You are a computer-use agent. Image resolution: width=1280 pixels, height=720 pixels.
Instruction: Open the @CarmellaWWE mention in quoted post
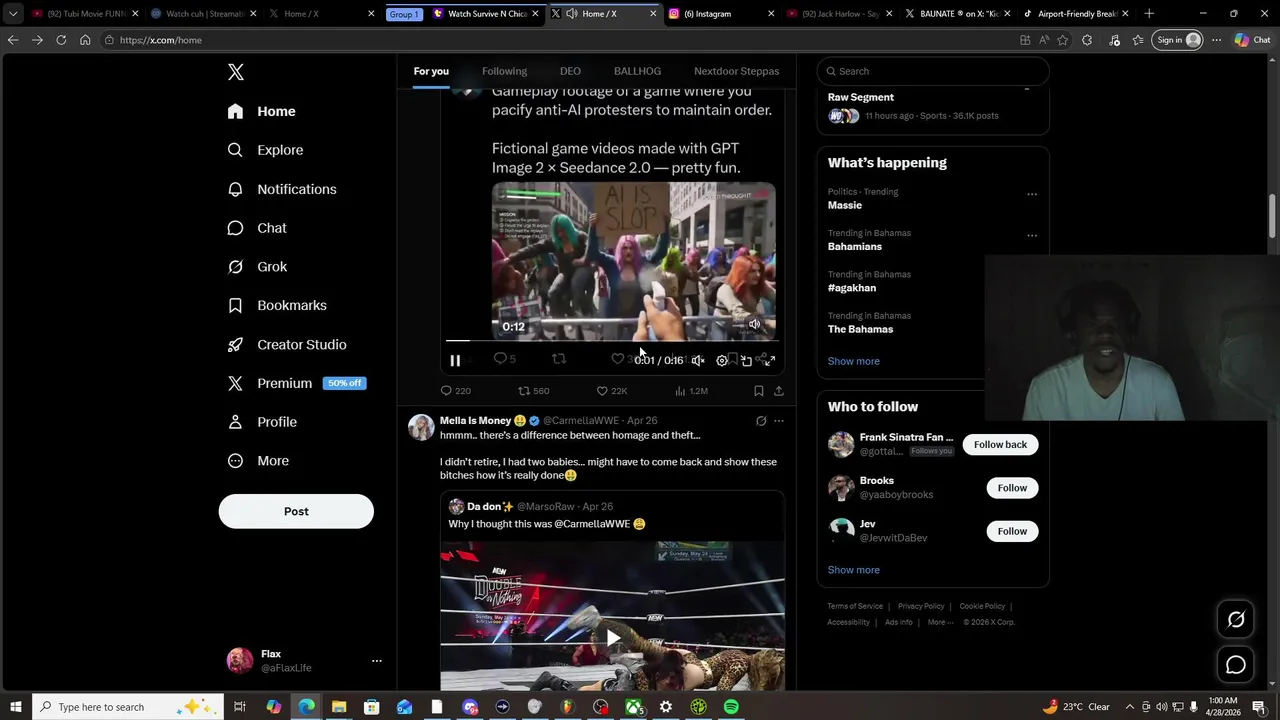point(592,524)
